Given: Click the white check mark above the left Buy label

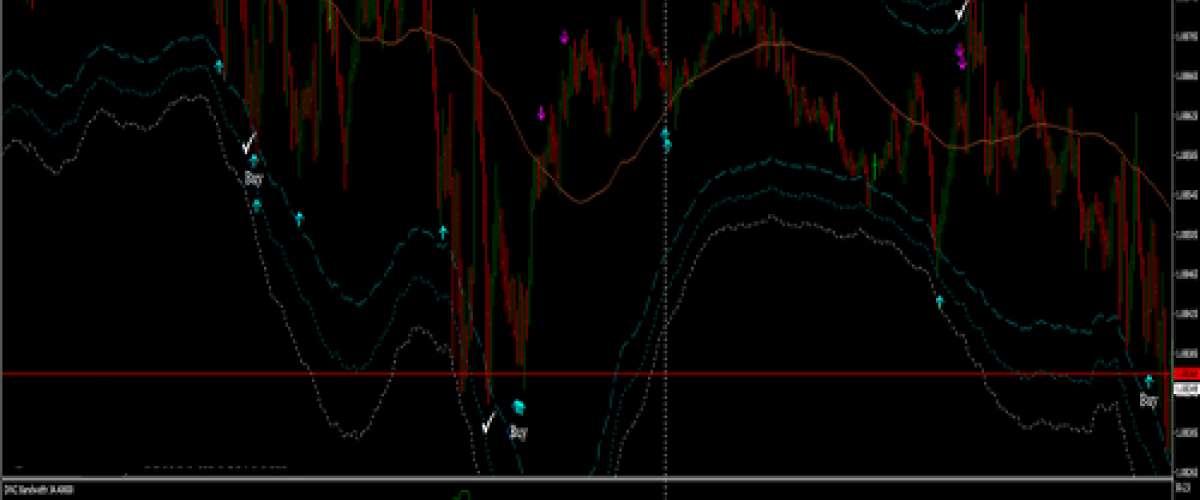Looking at the screenshot, I should [x=249, y=141].
